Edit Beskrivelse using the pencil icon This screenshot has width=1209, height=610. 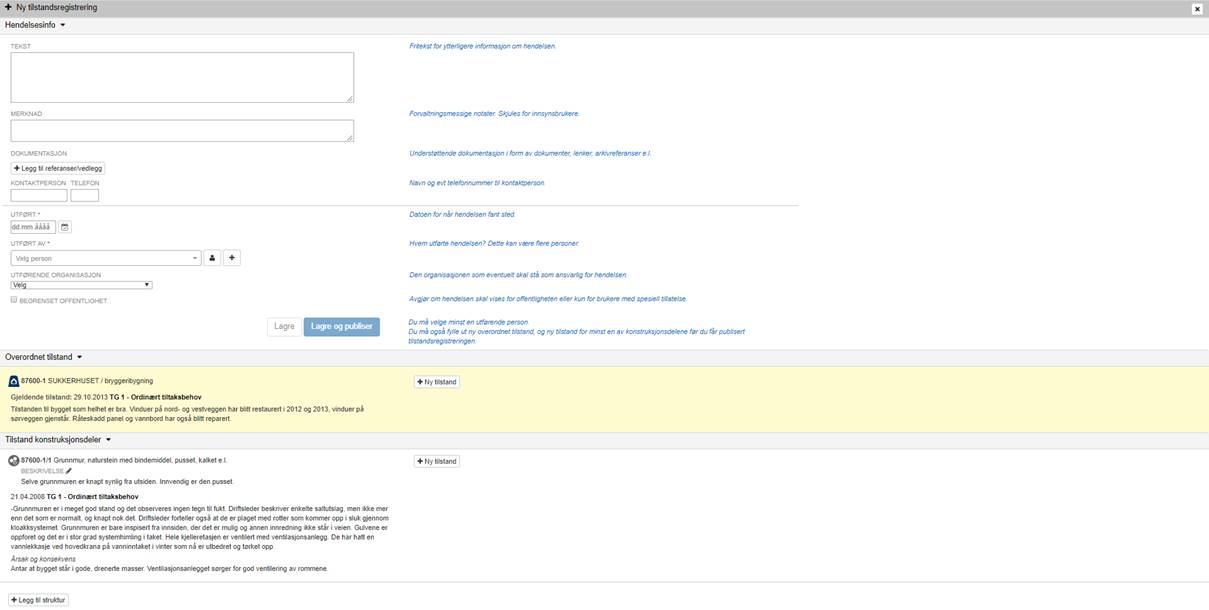[69, 470]
